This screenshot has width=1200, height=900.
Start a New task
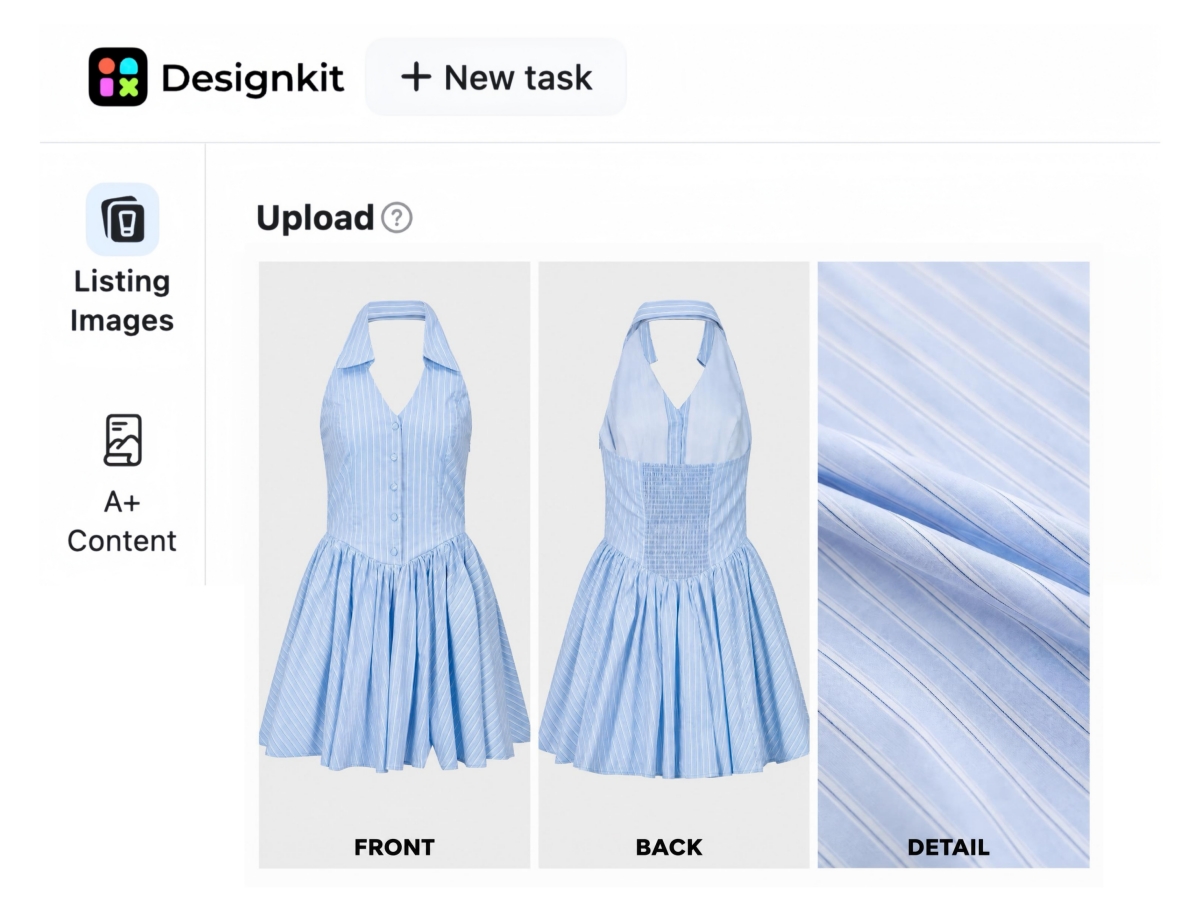[496, 77]
